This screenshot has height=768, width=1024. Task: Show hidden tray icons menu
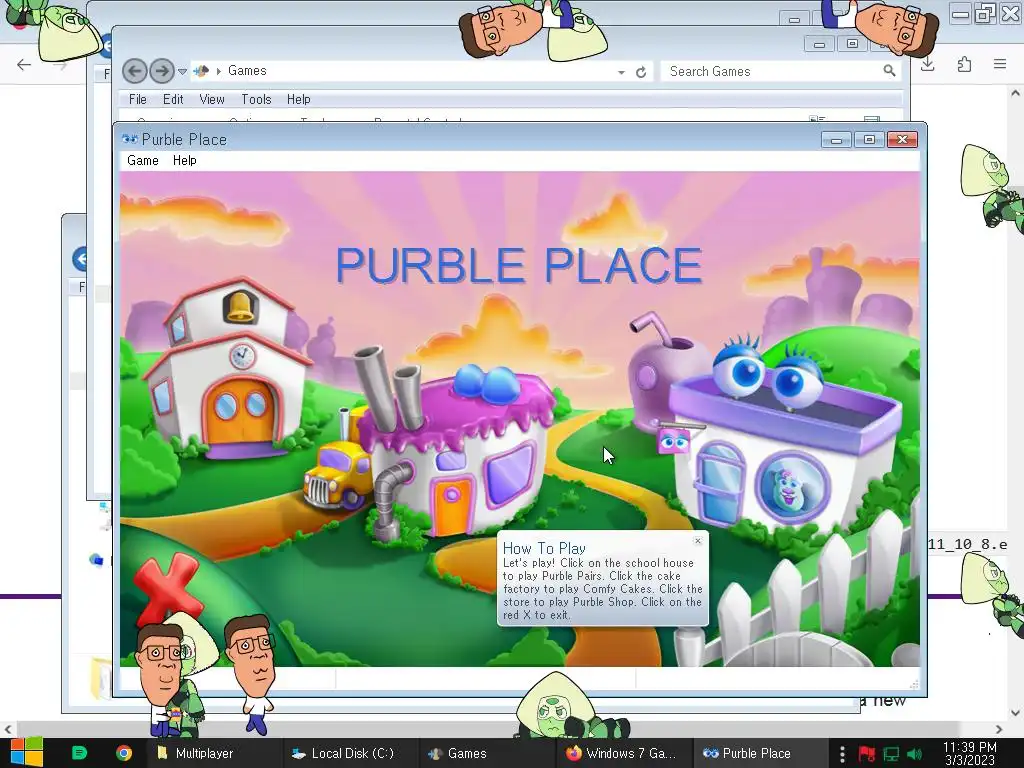pyautogui.click(x=842, y=754)
